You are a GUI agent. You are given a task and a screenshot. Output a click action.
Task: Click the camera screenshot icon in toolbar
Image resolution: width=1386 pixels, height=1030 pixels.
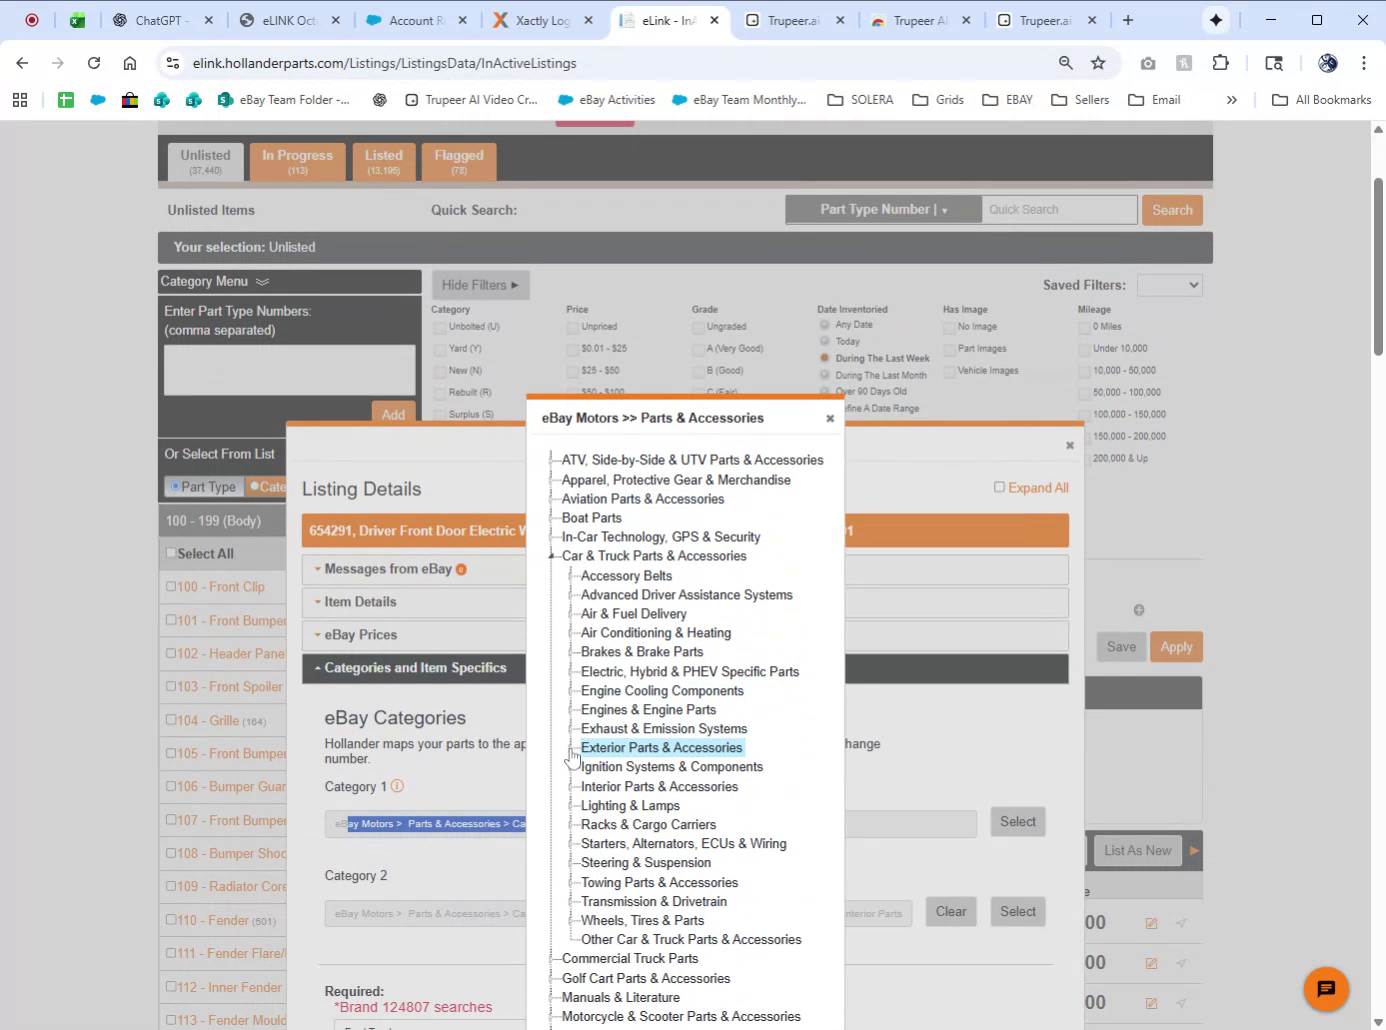pyautogui.click(x=1148, y=63)
